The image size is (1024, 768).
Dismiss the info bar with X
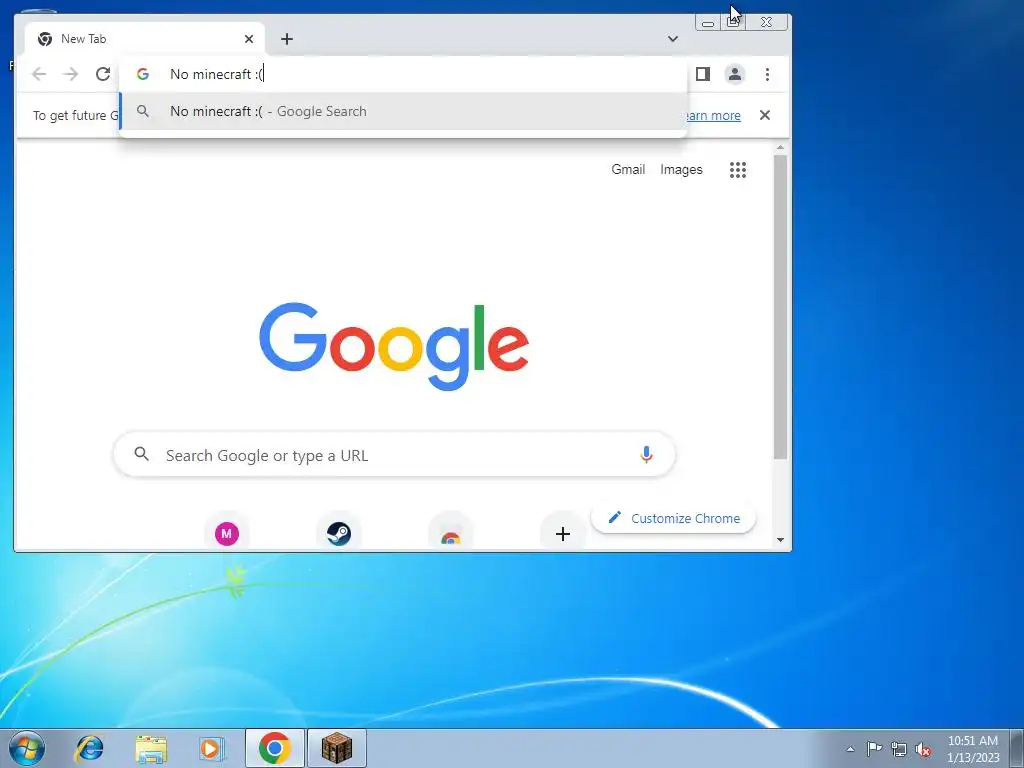point(765,116)
